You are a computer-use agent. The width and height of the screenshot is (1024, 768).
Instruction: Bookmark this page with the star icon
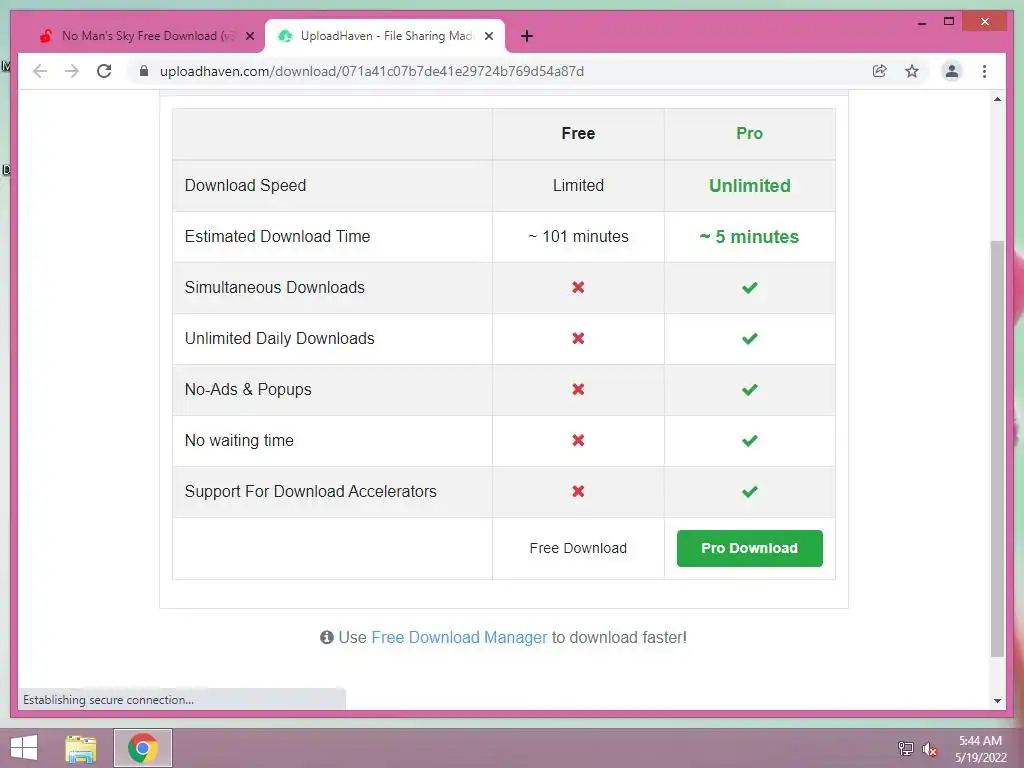click(912, 71)
